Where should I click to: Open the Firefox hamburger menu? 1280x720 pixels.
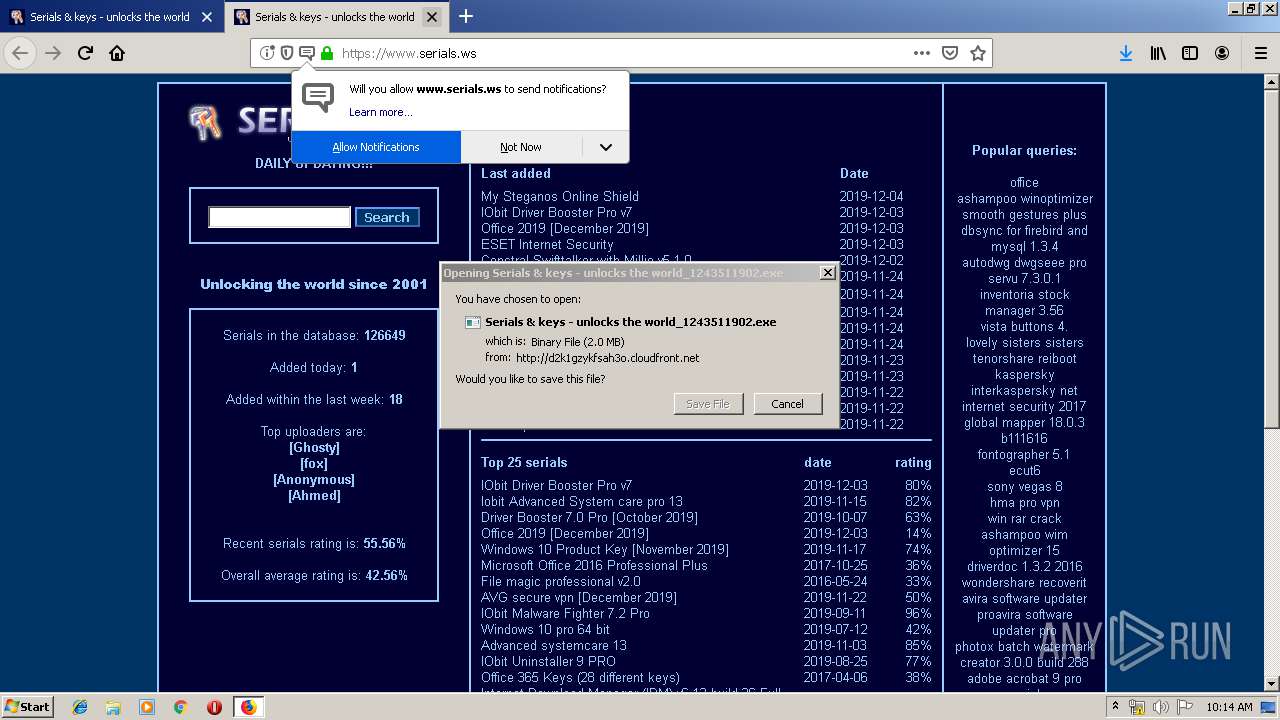point(1260,53)
